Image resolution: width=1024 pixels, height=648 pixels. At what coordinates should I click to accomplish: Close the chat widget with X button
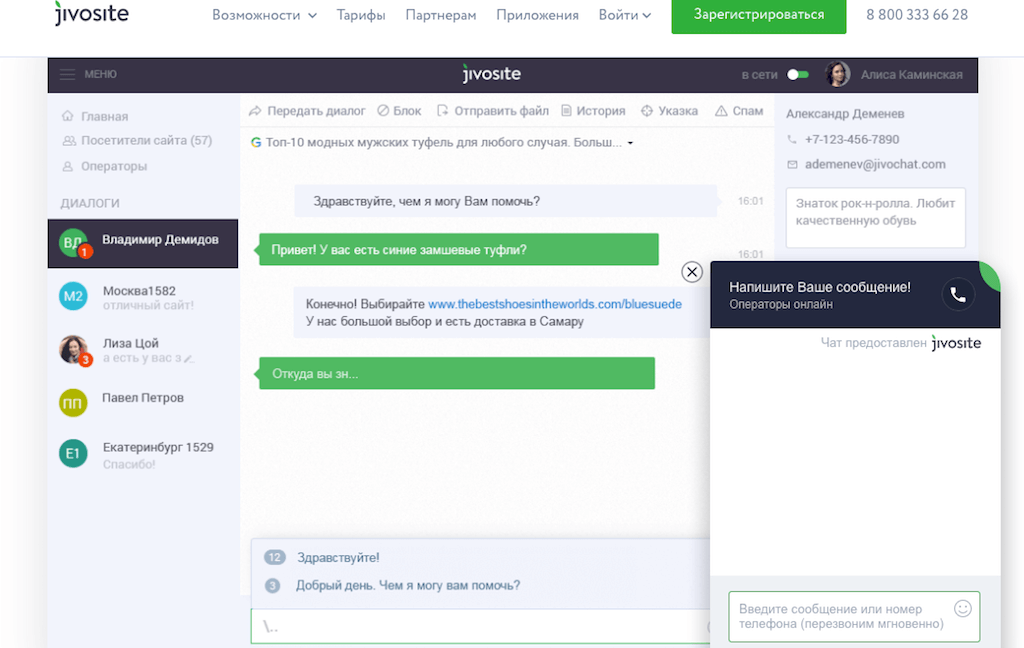point(692,272)
